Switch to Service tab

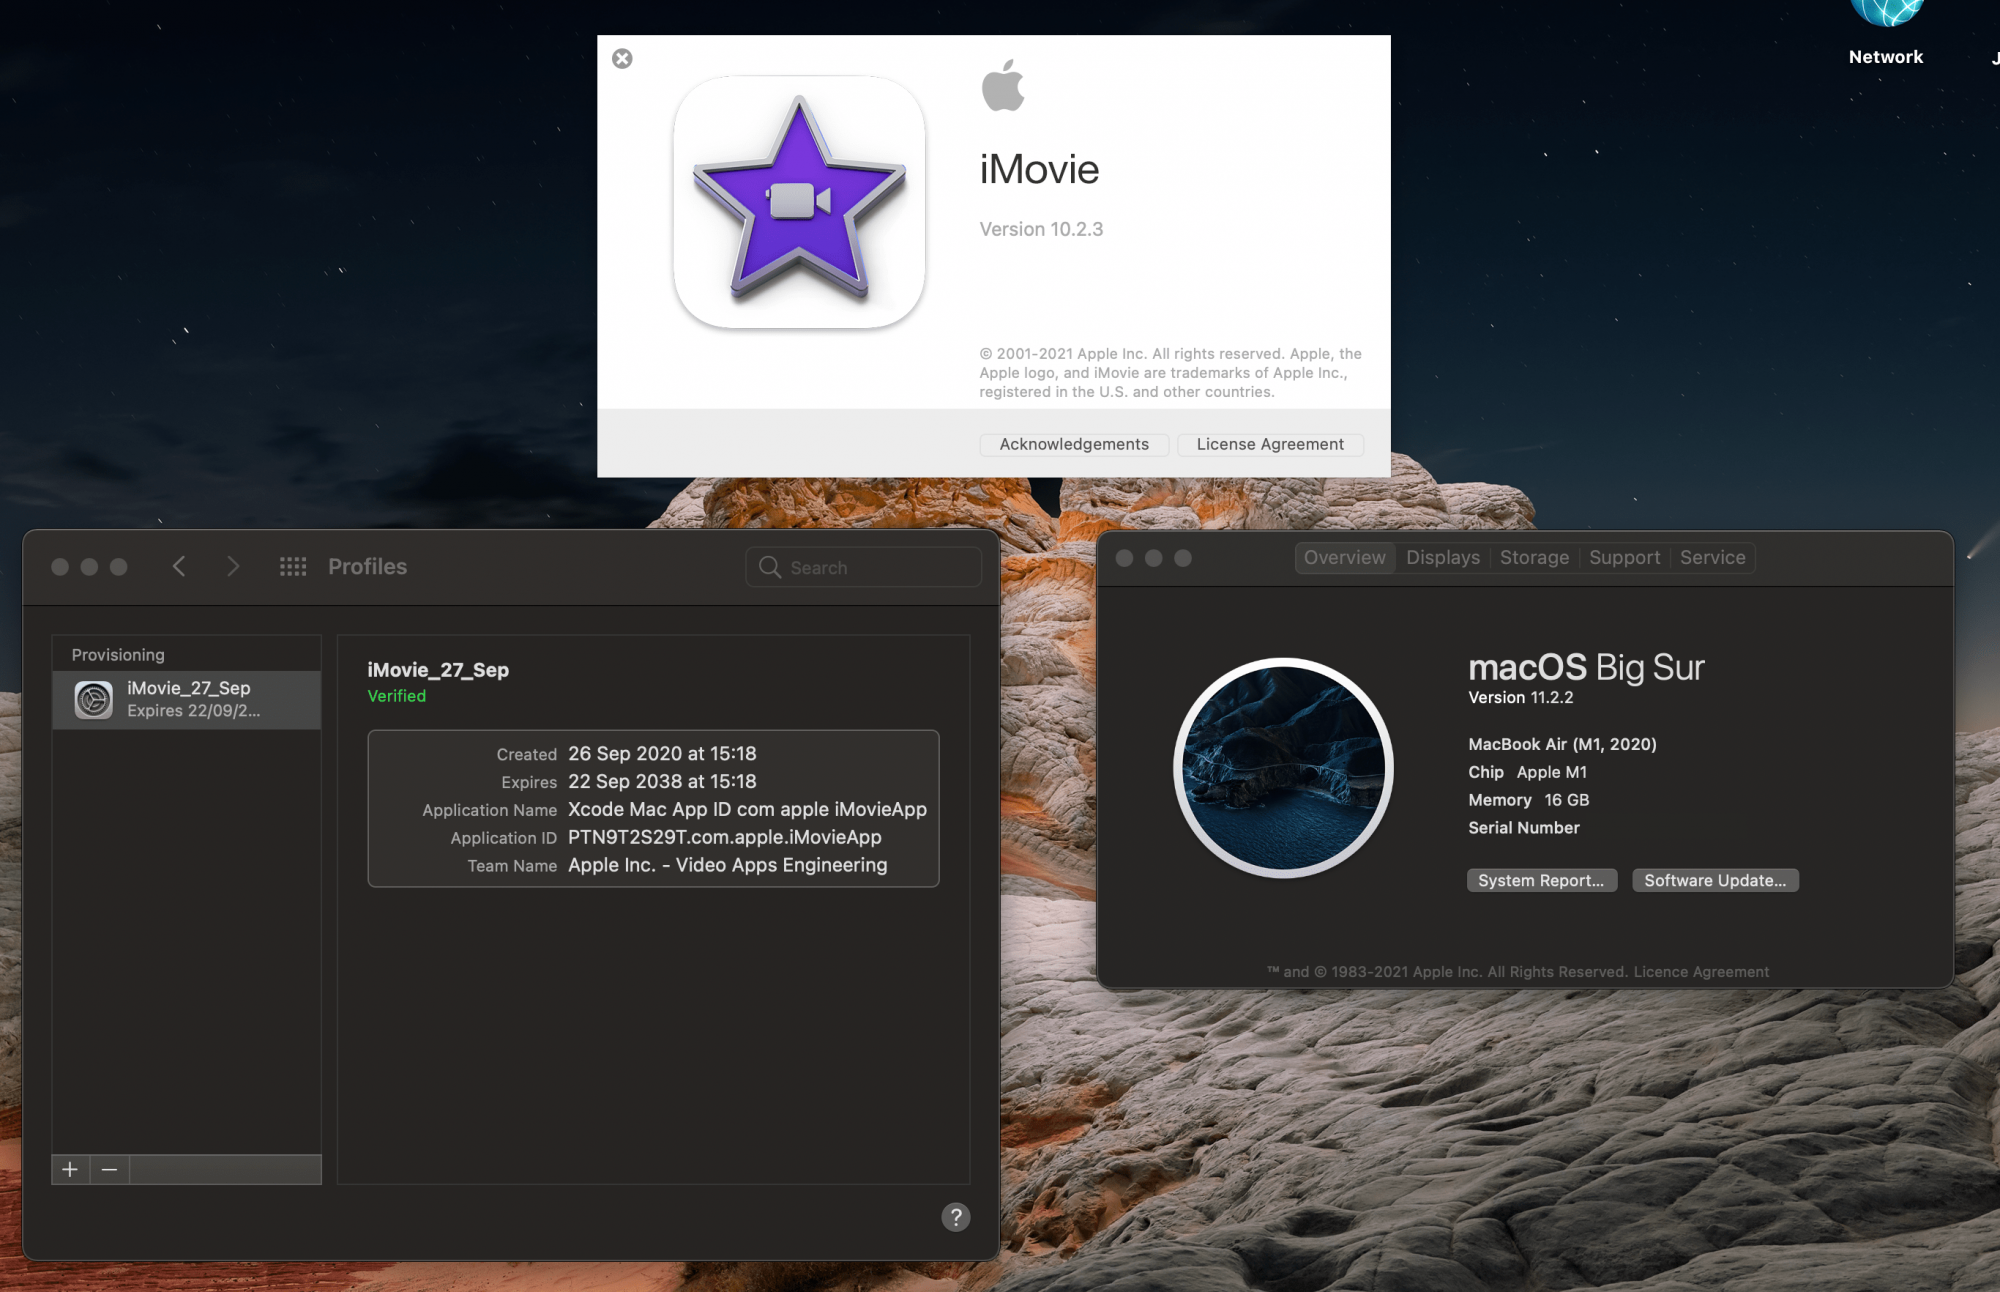(x=1712, y=558)
